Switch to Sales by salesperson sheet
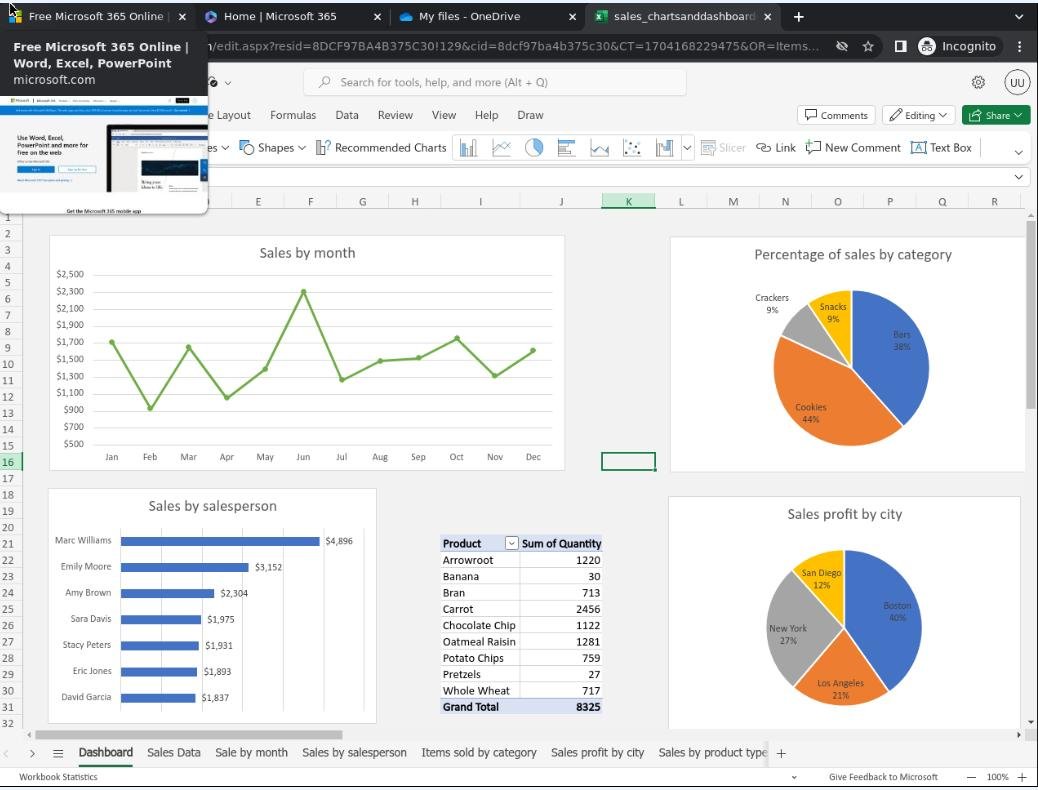The image size is (1038, 790). [x=354, y=752]
